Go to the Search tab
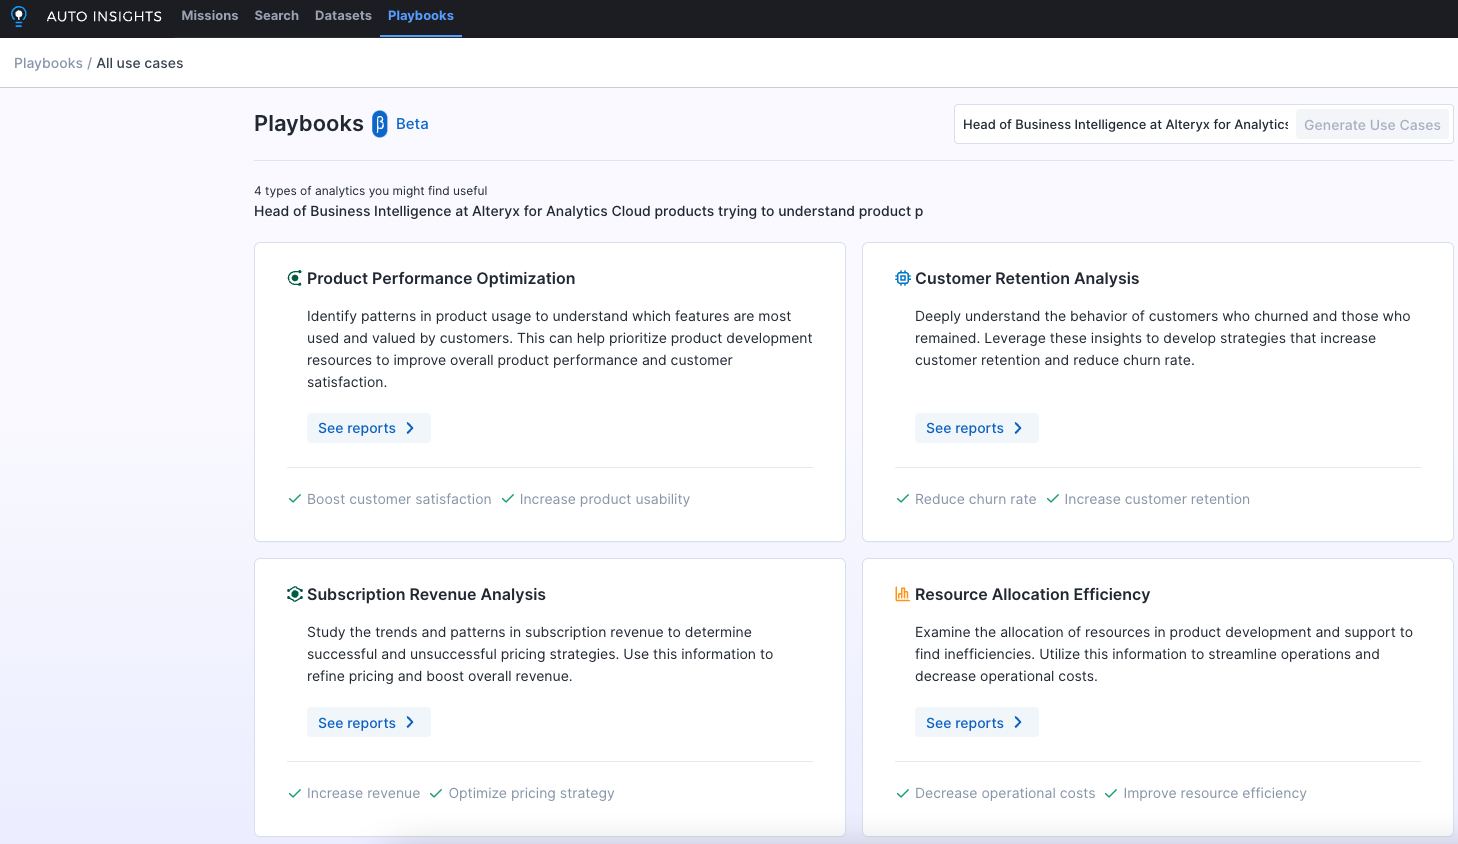This screenshot has height=844, width=1458. (276, 16)
